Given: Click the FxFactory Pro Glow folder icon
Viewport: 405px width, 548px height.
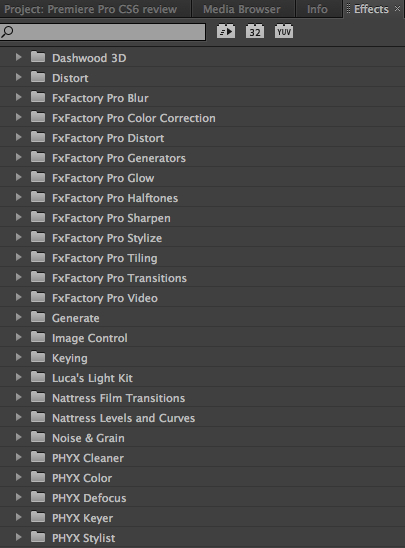Looking at the screenshot, I should tap(38, 177).
